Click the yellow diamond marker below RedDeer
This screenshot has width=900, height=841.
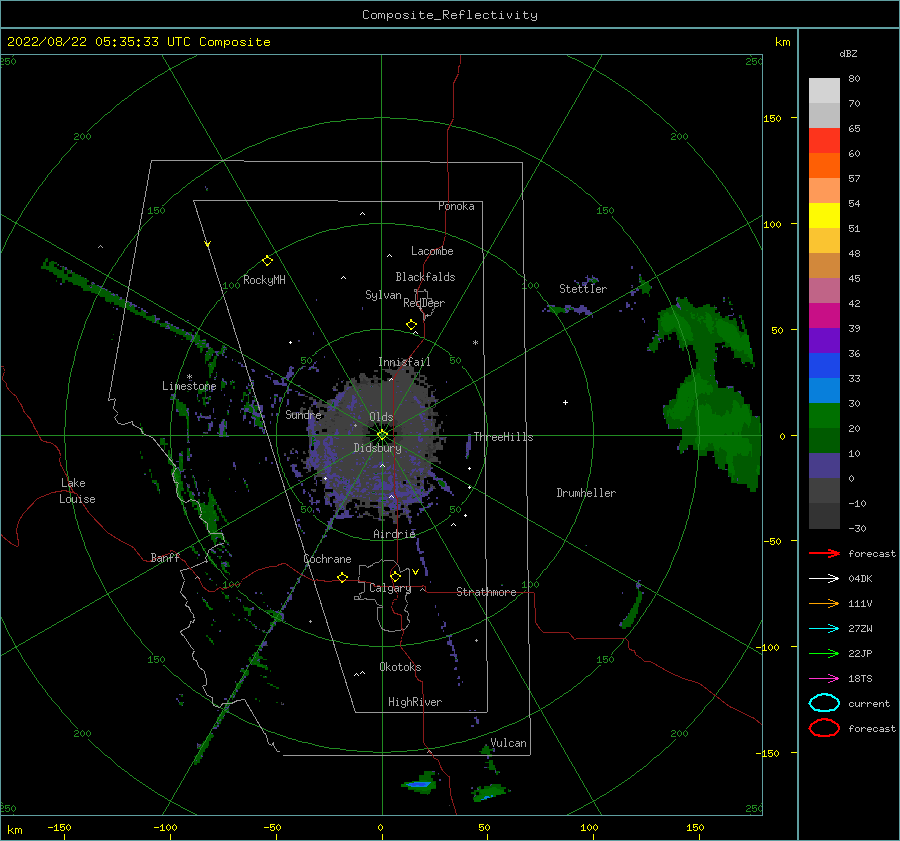412,325
